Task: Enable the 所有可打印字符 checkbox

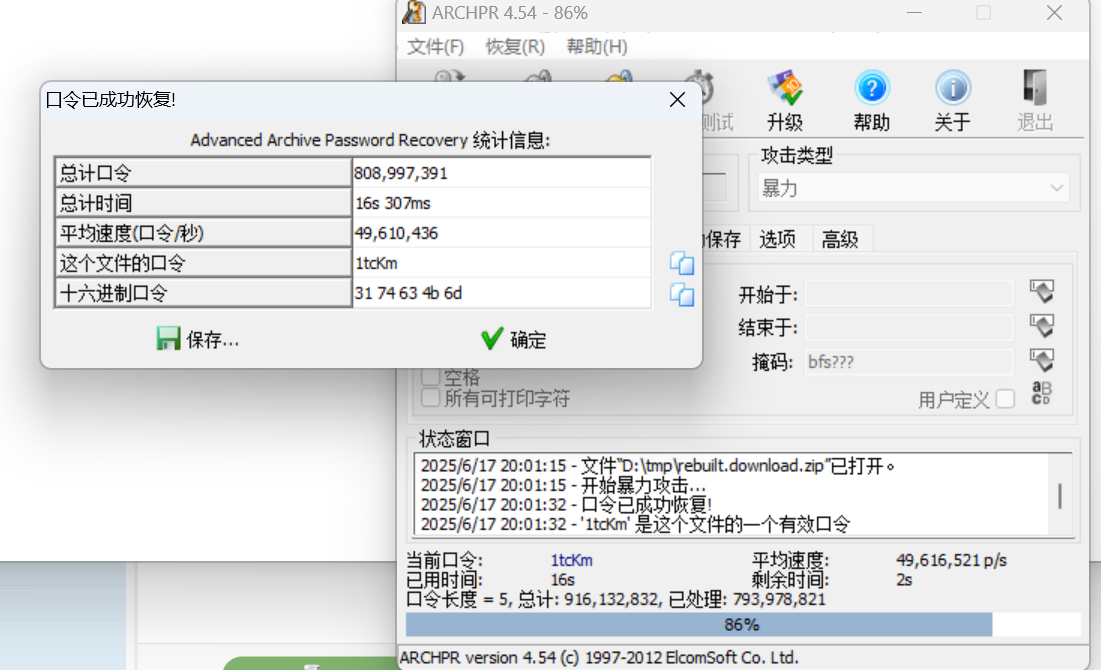Action: coord(430,398)
